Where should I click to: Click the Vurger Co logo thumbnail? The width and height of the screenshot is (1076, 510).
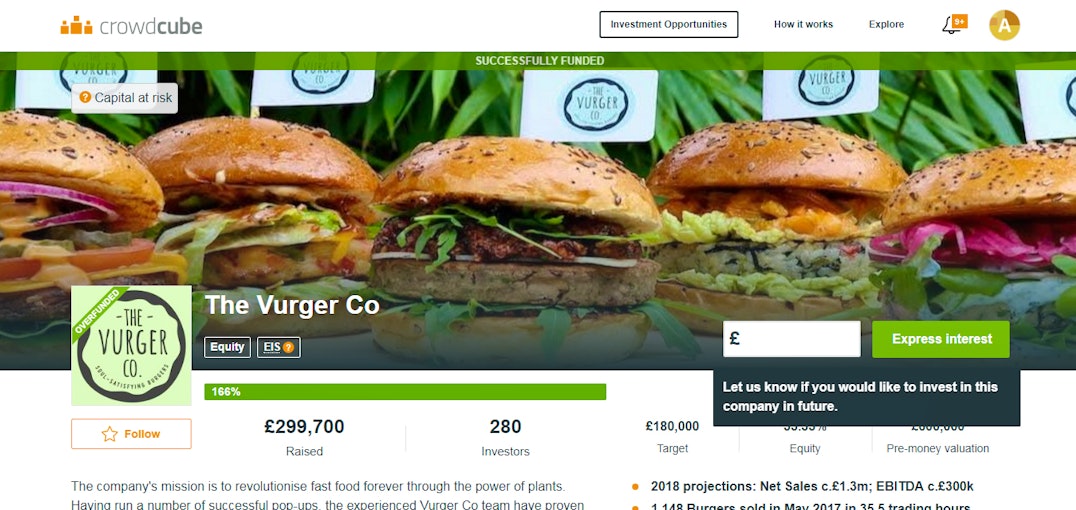tap(131, 345)
